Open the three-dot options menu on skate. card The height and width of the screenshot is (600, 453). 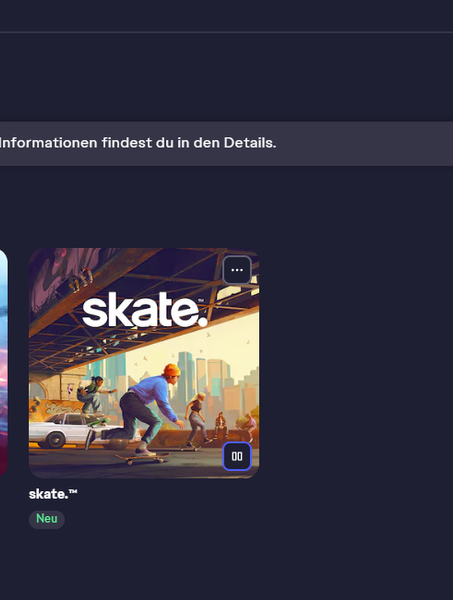tap(237, 270)
